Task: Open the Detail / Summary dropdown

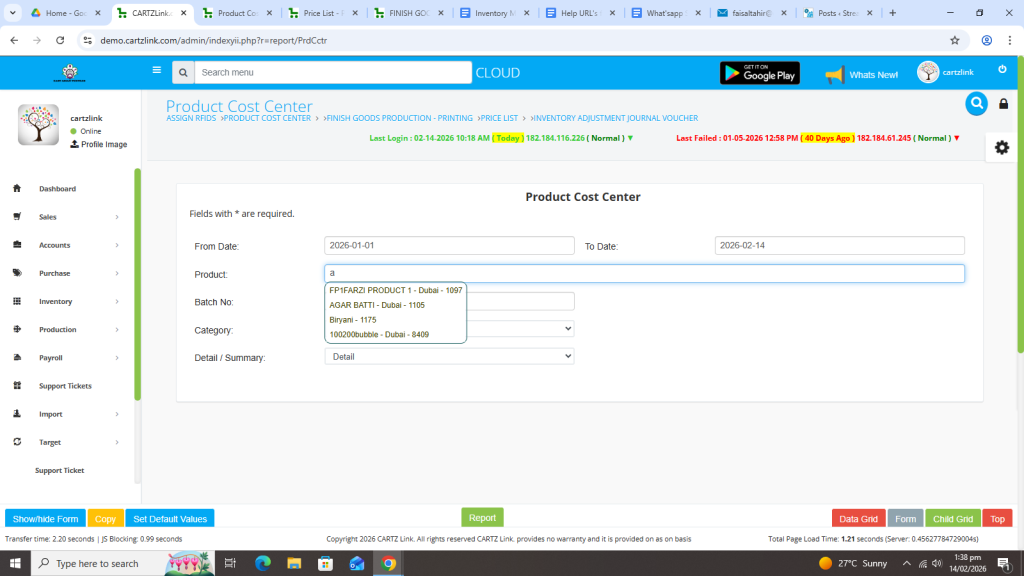Action: pyautogui.click(x=449, y=356)
